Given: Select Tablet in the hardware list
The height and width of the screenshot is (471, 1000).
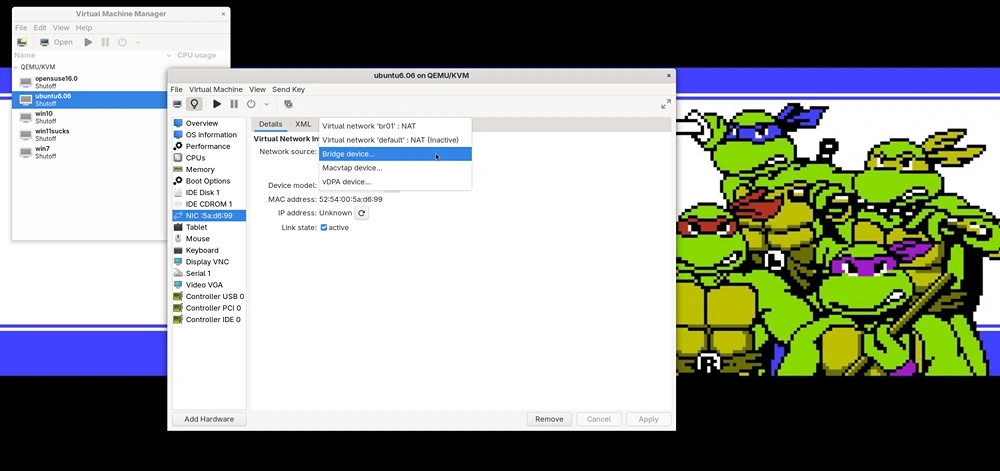Looking at the screenshot, I should tap(209, 227).
